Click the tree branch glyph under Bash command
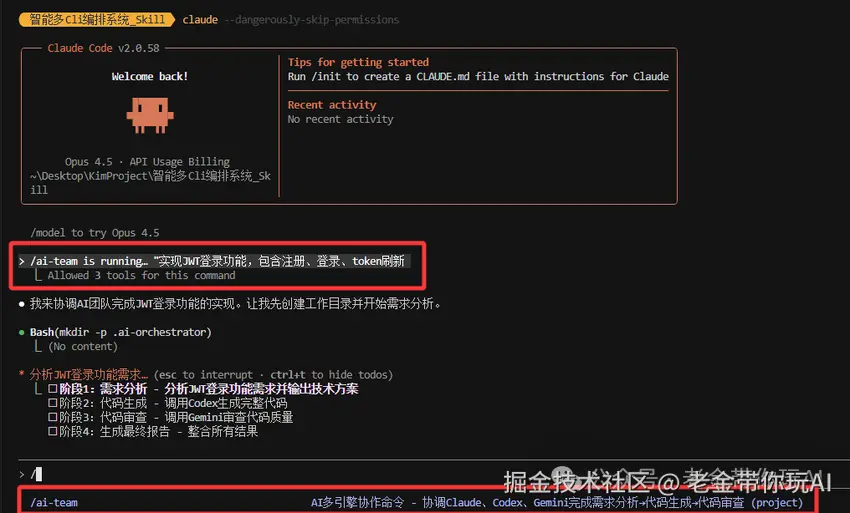 point(38,346)
